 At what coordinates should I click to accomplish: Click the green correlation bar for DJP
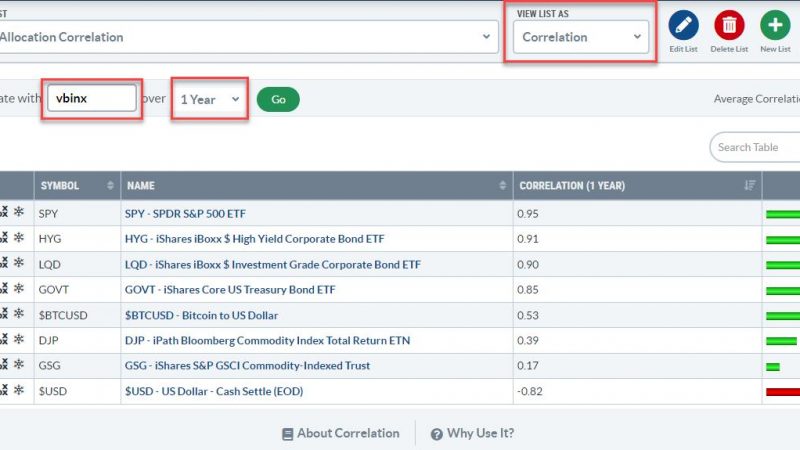click(x=781, y=341)
